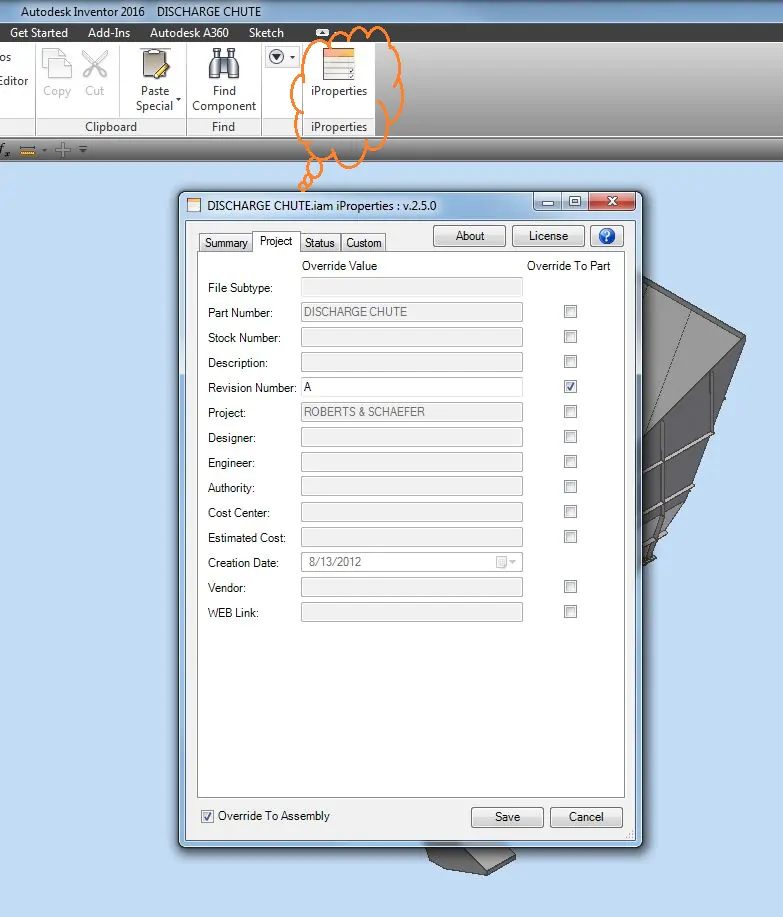Check Override To Part for Estimated Cost
Viewport: 783px width, 917px height.
(x=570, y=537)
